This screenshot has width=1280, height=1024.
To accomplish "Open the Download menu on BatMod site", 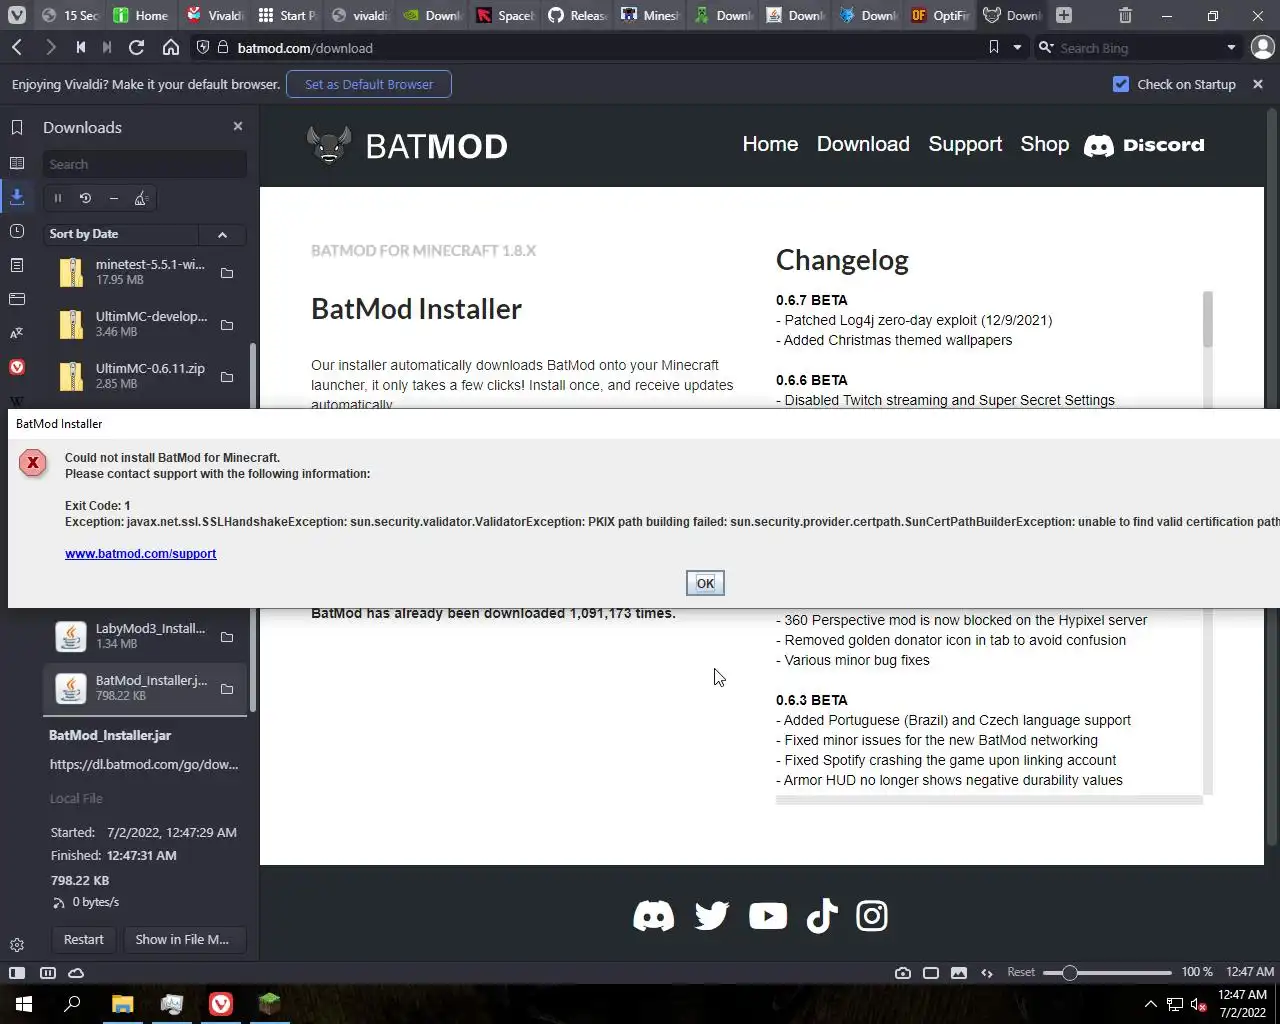I will pos(863,144).
